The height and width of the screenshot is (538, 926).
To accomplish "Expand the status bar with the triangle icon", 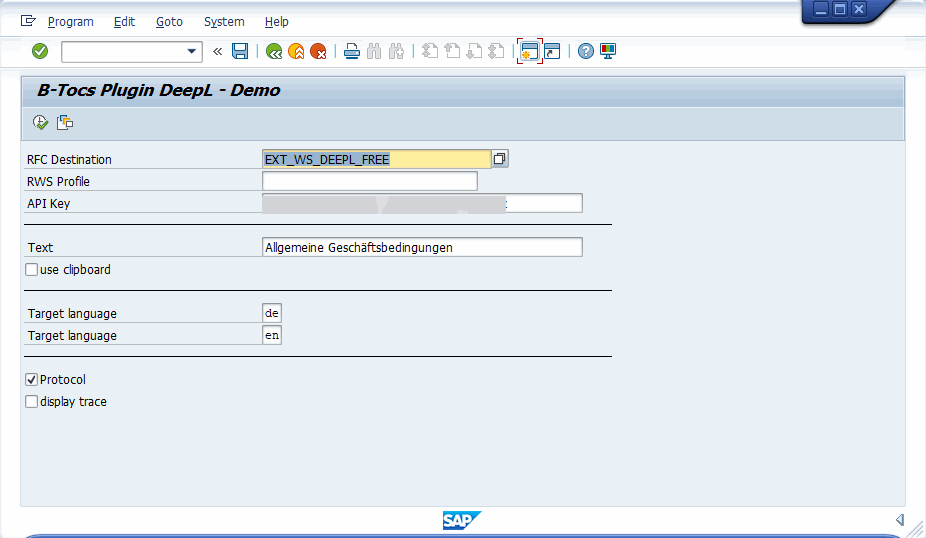I will point(900,520).
